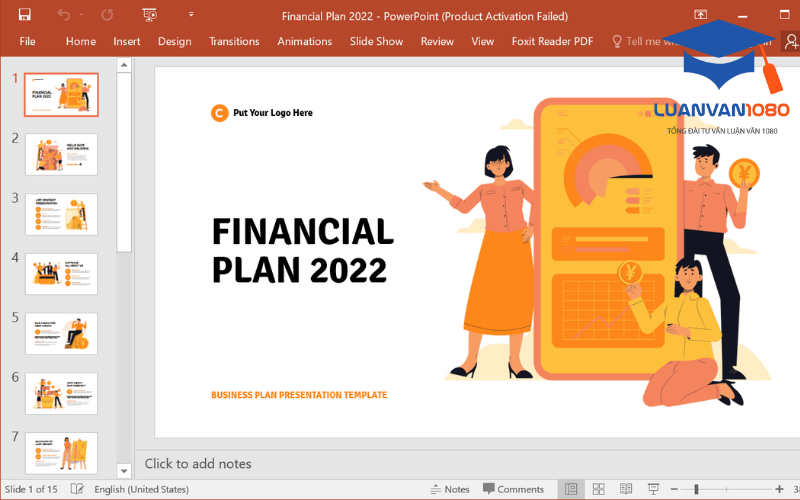
Task: Select slide 5 thumbnail
Action: click(x=61, y=334)
